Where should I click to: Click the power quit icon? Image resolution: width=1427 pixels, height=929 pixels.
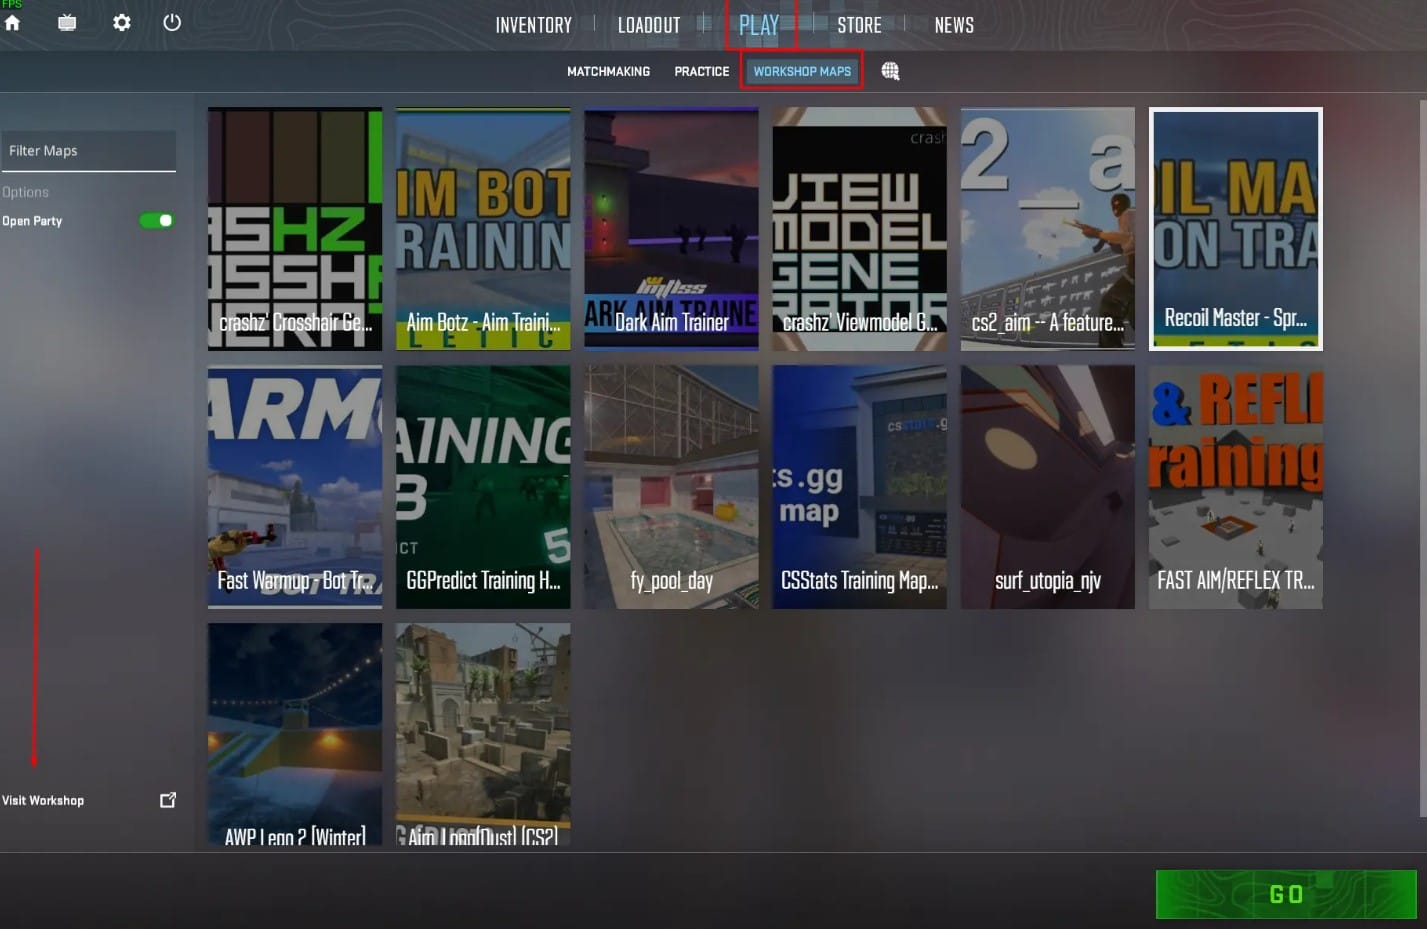pyautogui.click(x=172, y=22)
